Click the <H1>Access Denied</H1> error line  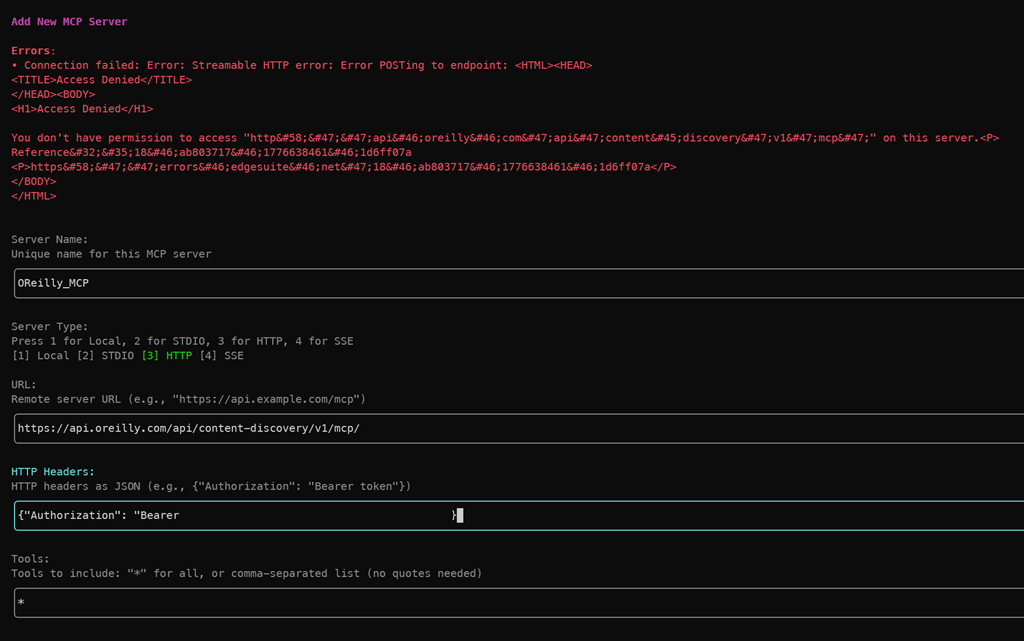82,109
